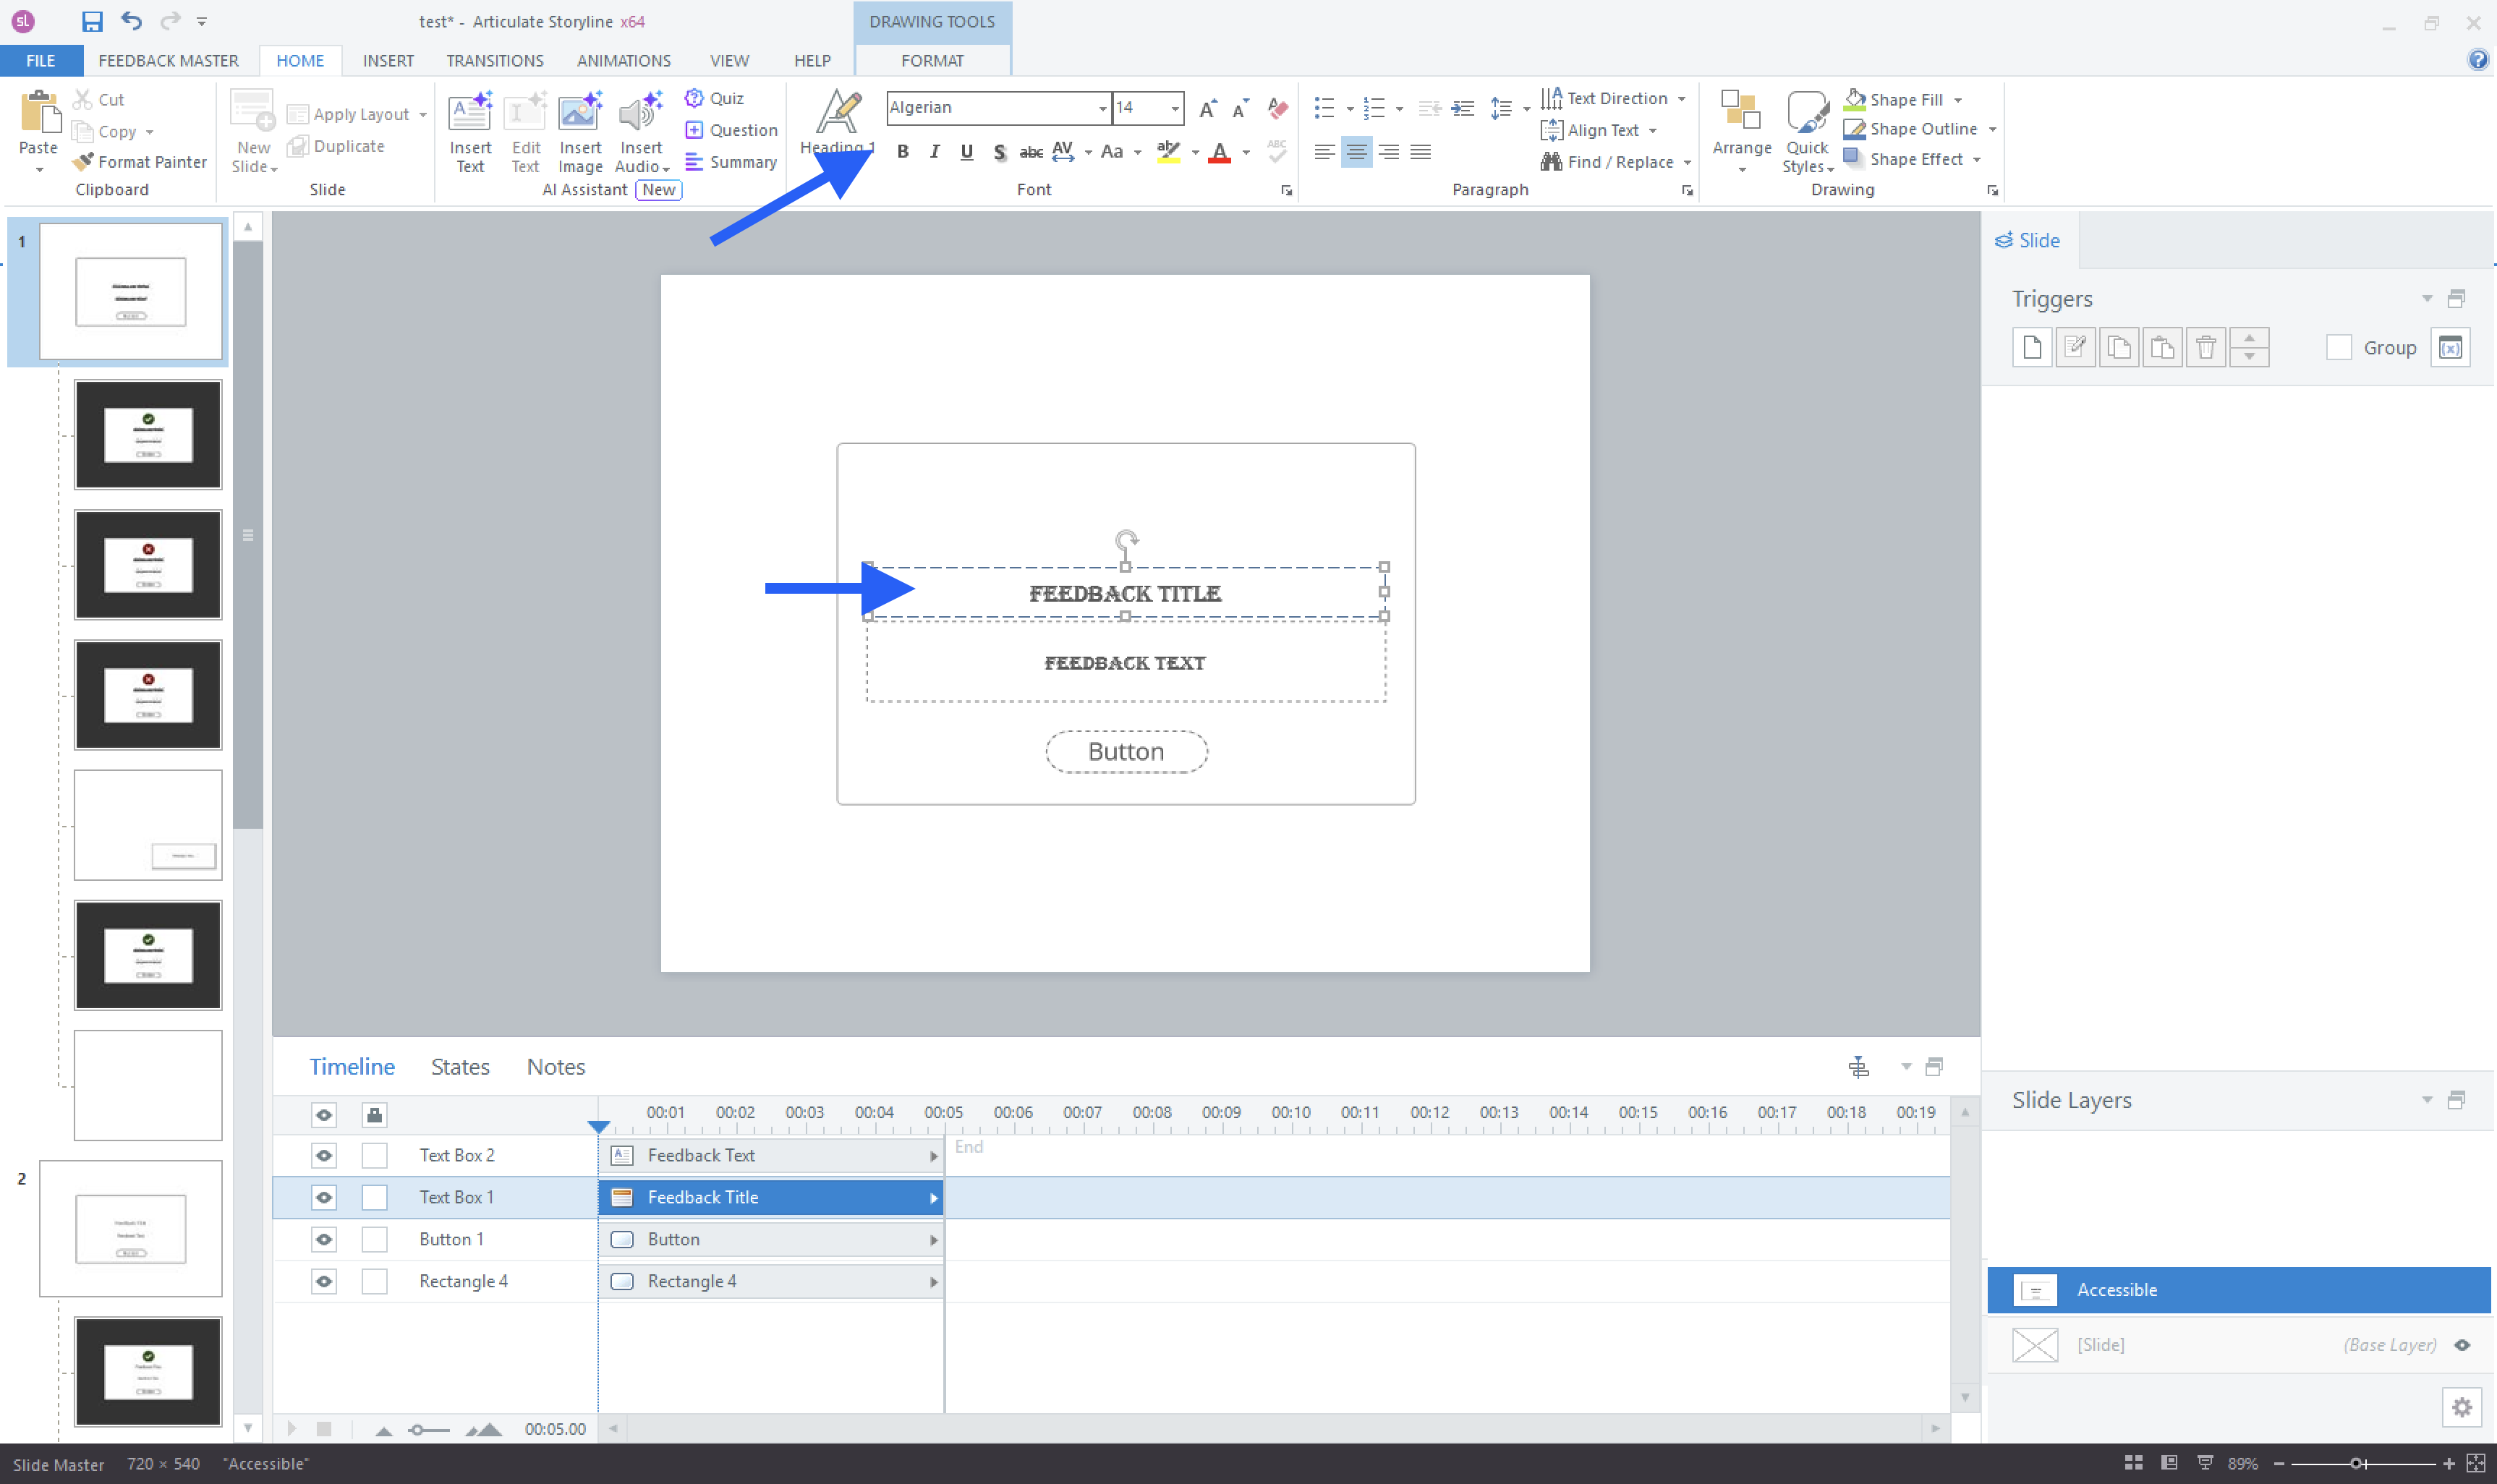Lock the Button 1 timeline row

[375, 1240]
